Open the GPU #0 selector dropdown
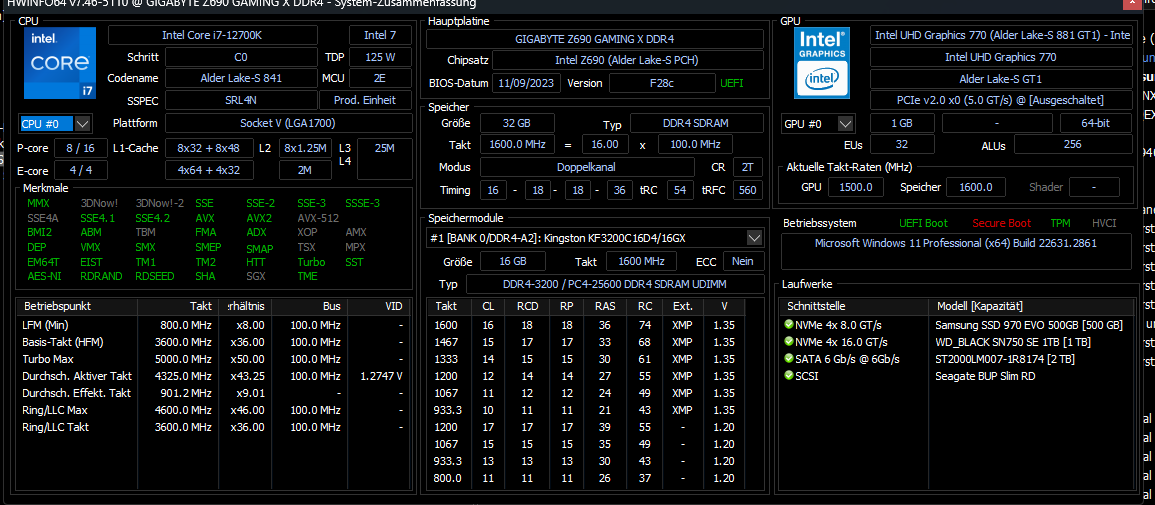Viewport: 1155px width, 505px height. pyautogui.click(x=846, y=124)
